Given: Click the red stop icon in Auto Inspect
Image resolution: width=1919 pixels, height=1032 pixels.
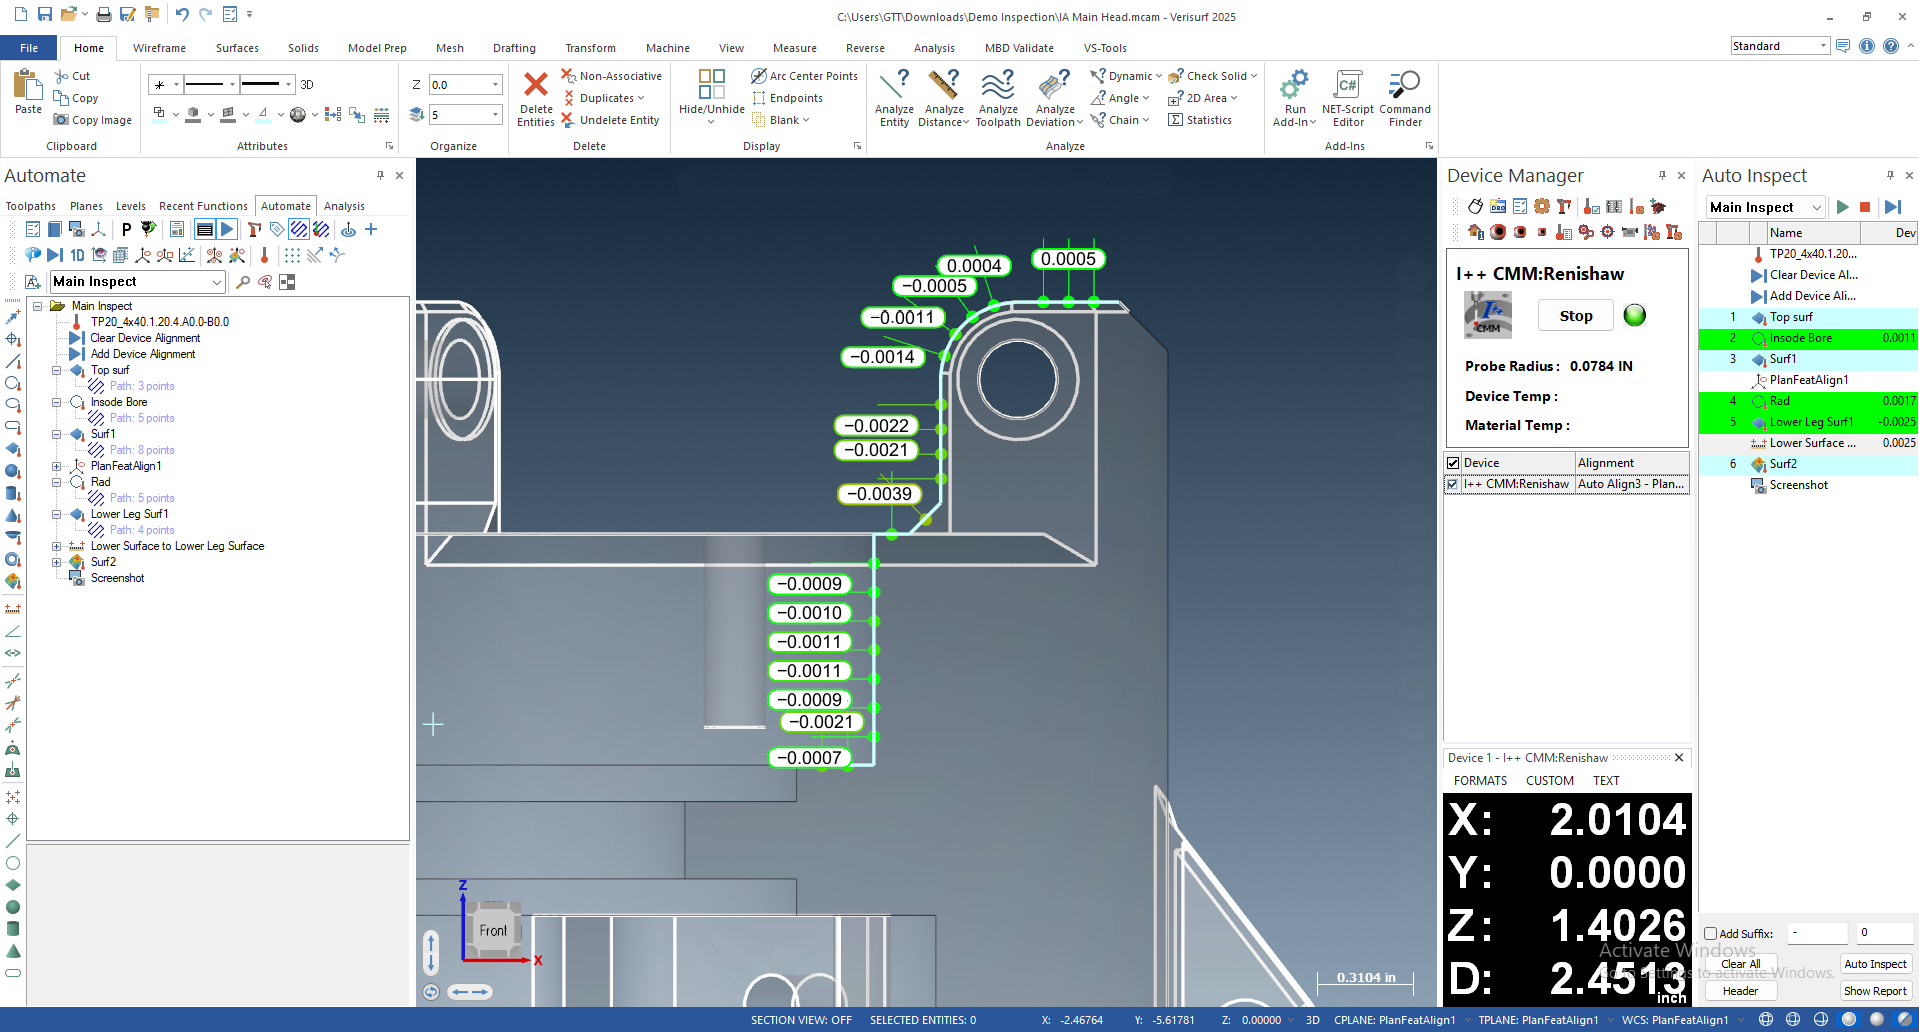Looking at the screenshot, I should pyautogui.click(x=1865, y=207).
